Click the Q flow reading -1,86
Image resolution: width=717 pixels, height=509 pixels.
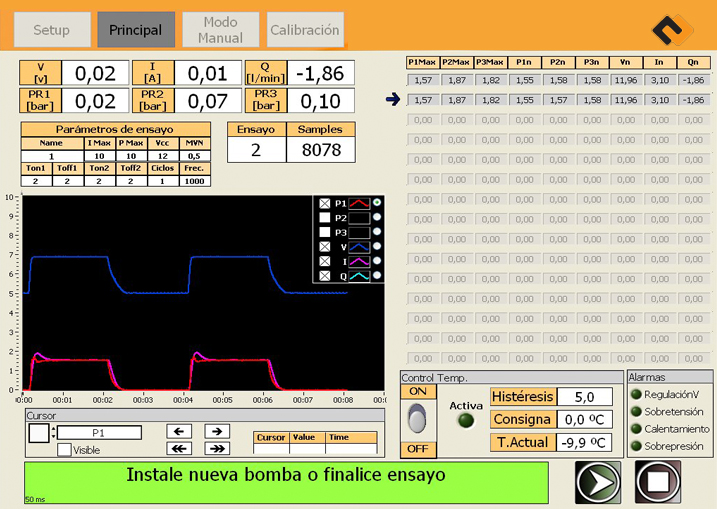click(x=321, y=73)
